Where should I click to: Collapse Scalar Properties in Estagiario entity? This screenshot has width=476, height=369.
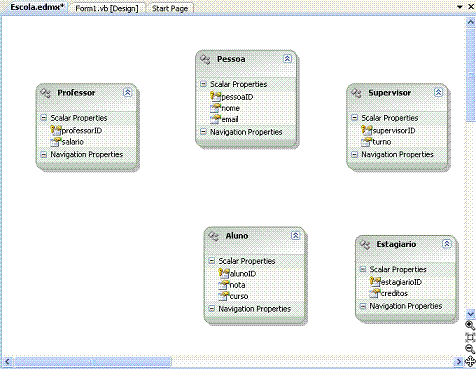363,269
